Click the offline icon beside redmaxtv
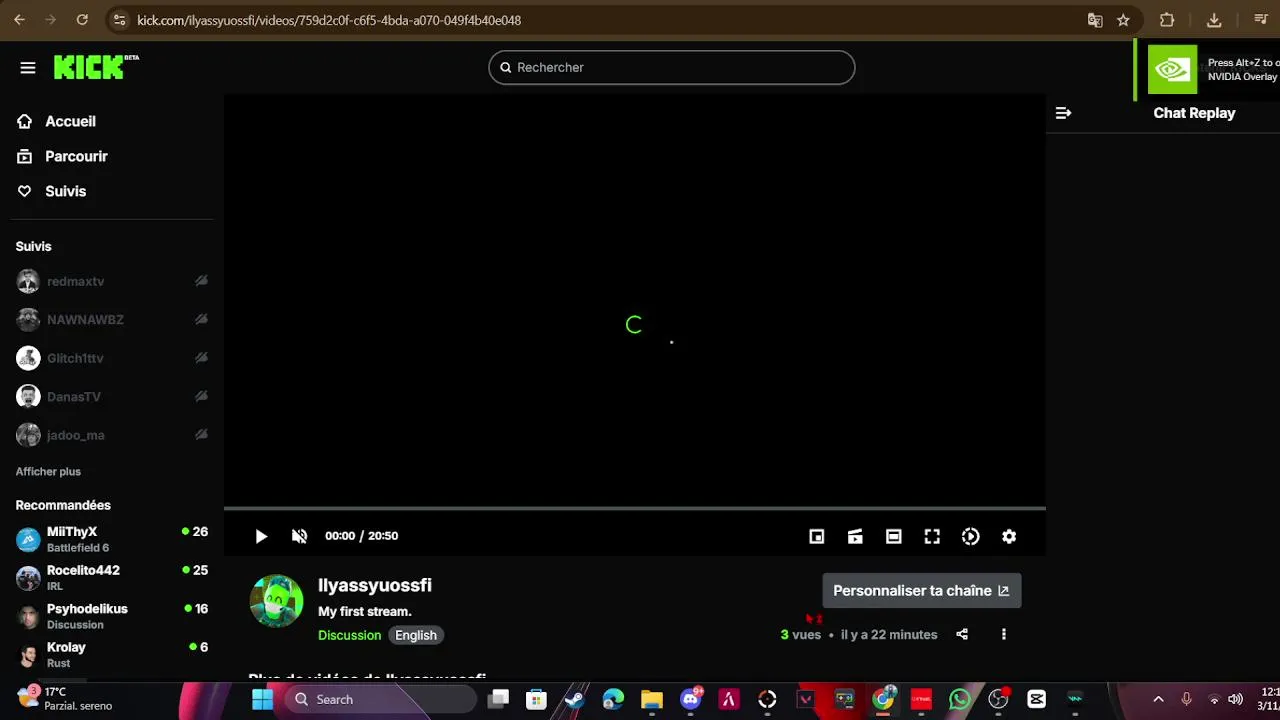 (x=201, y=281)
